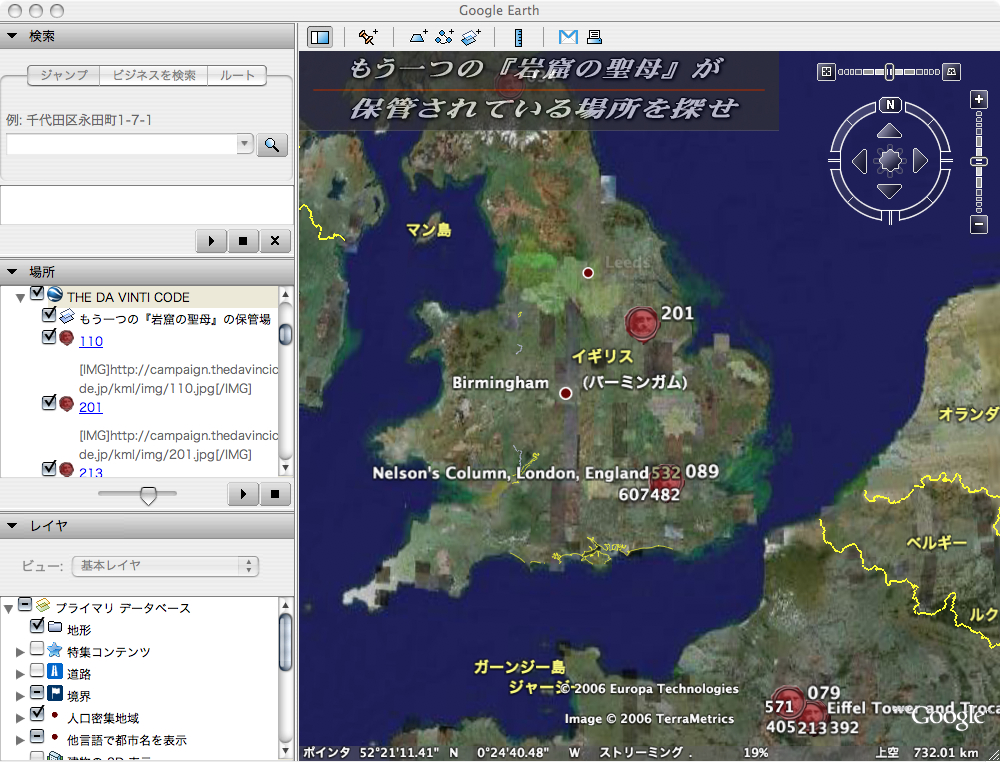Uncheck THE DA VINTI CODE folder checkbox
Image resolution: width=1000 pixels, height=762 pixels.
37,293
